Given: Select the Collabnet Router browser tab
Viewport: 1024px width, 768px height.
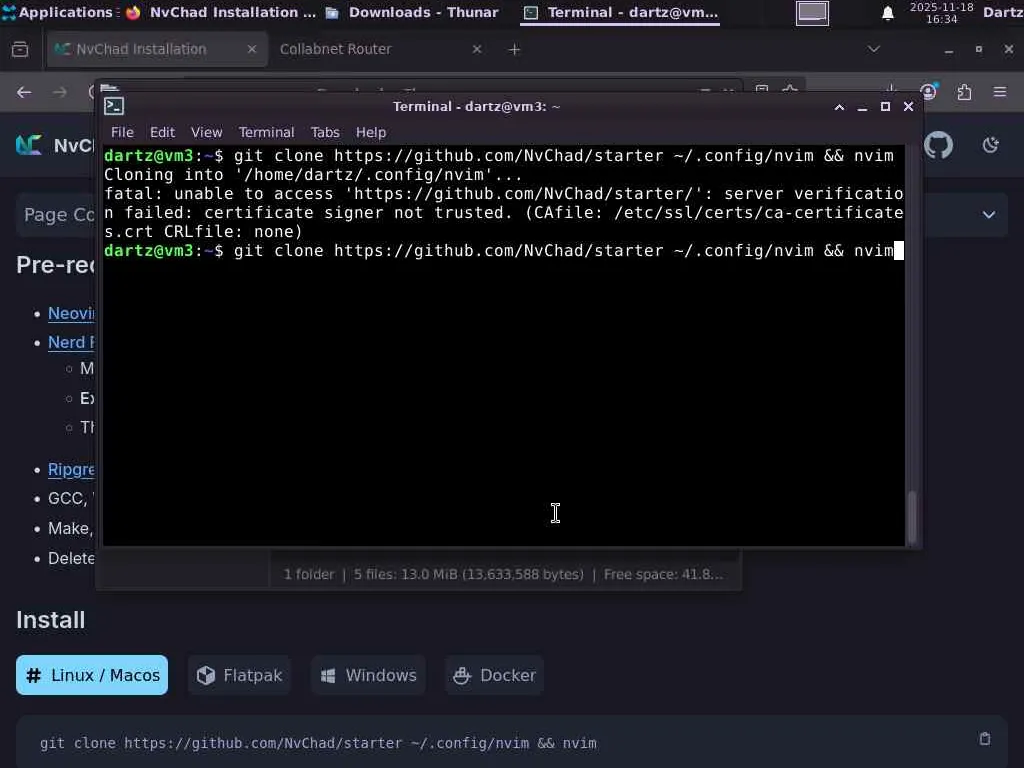Looking at the screenshot, I should tap(379, 49).
